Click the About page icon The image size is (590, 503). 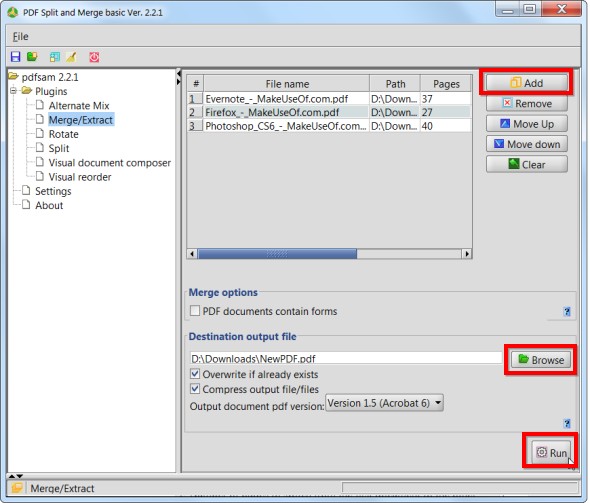(x=26, y=205)
